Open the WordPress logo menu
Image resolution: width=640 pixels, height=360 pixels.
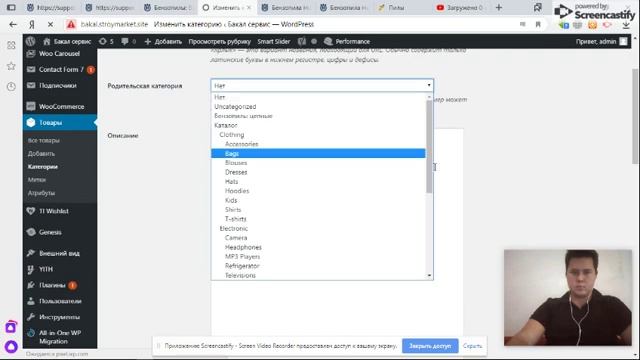(x=31, y=41)
